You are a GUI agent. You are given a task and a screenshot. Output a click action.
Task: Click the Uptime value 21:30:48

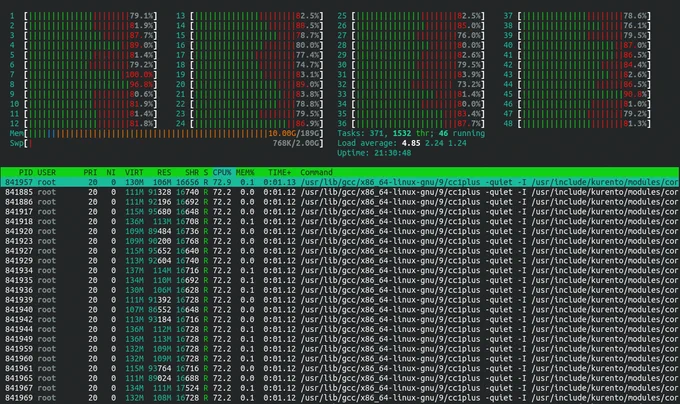point(392,153)
